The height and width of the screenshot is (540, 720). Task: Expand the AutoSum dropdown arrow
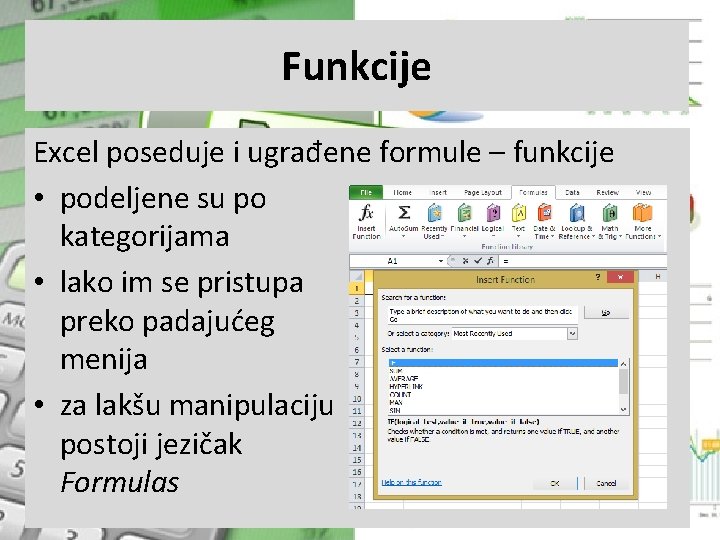pyautogui.click(x=404, y=237)
